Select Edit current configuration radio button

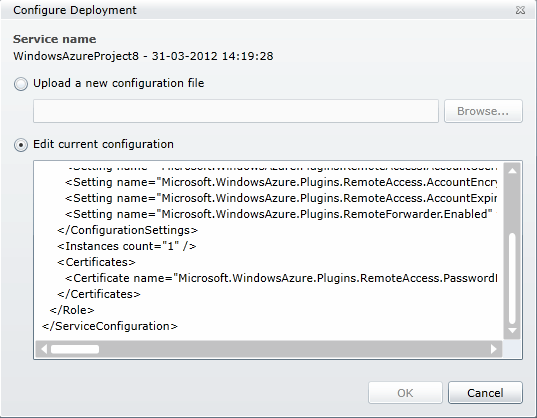coord(21,145)
